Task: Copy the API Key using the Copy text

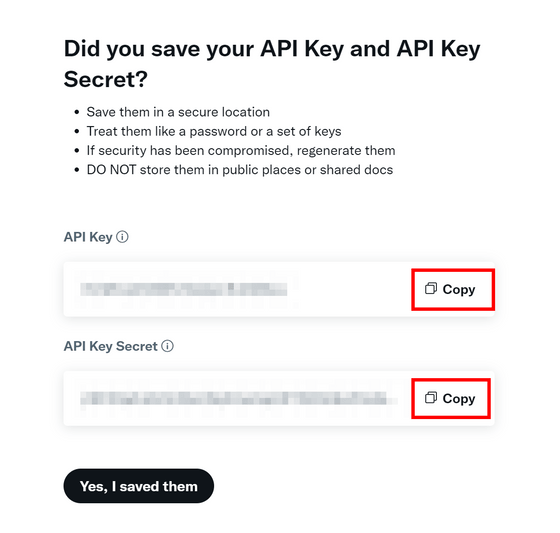Action: click(x=459, y=289)
